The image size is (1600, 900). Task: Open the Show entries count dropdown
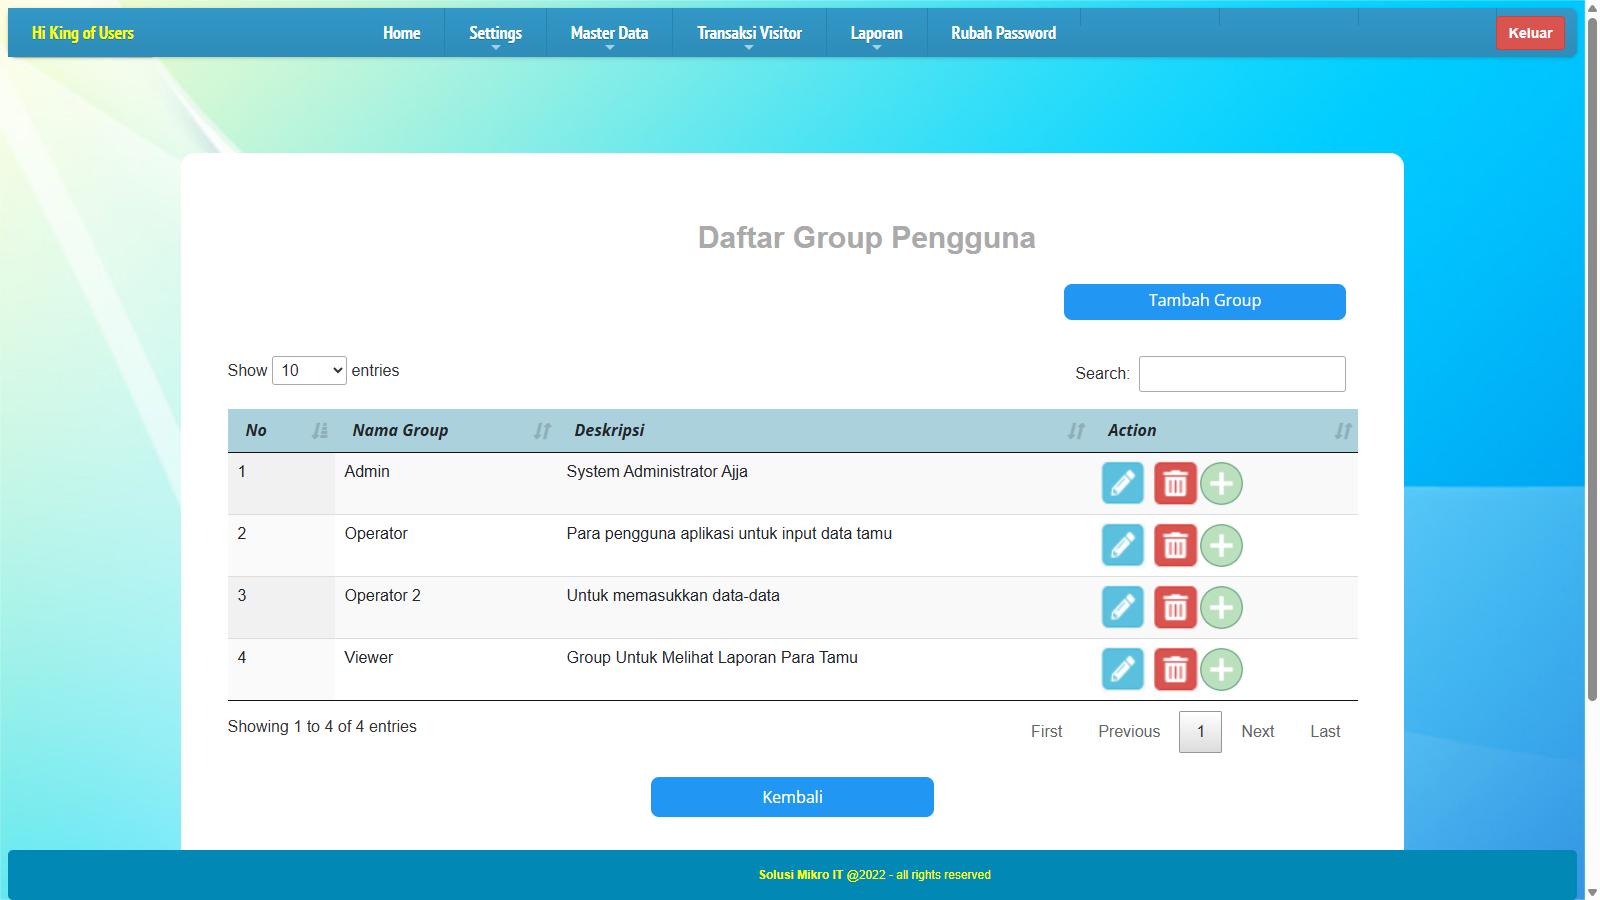click(x=309, y=371)
